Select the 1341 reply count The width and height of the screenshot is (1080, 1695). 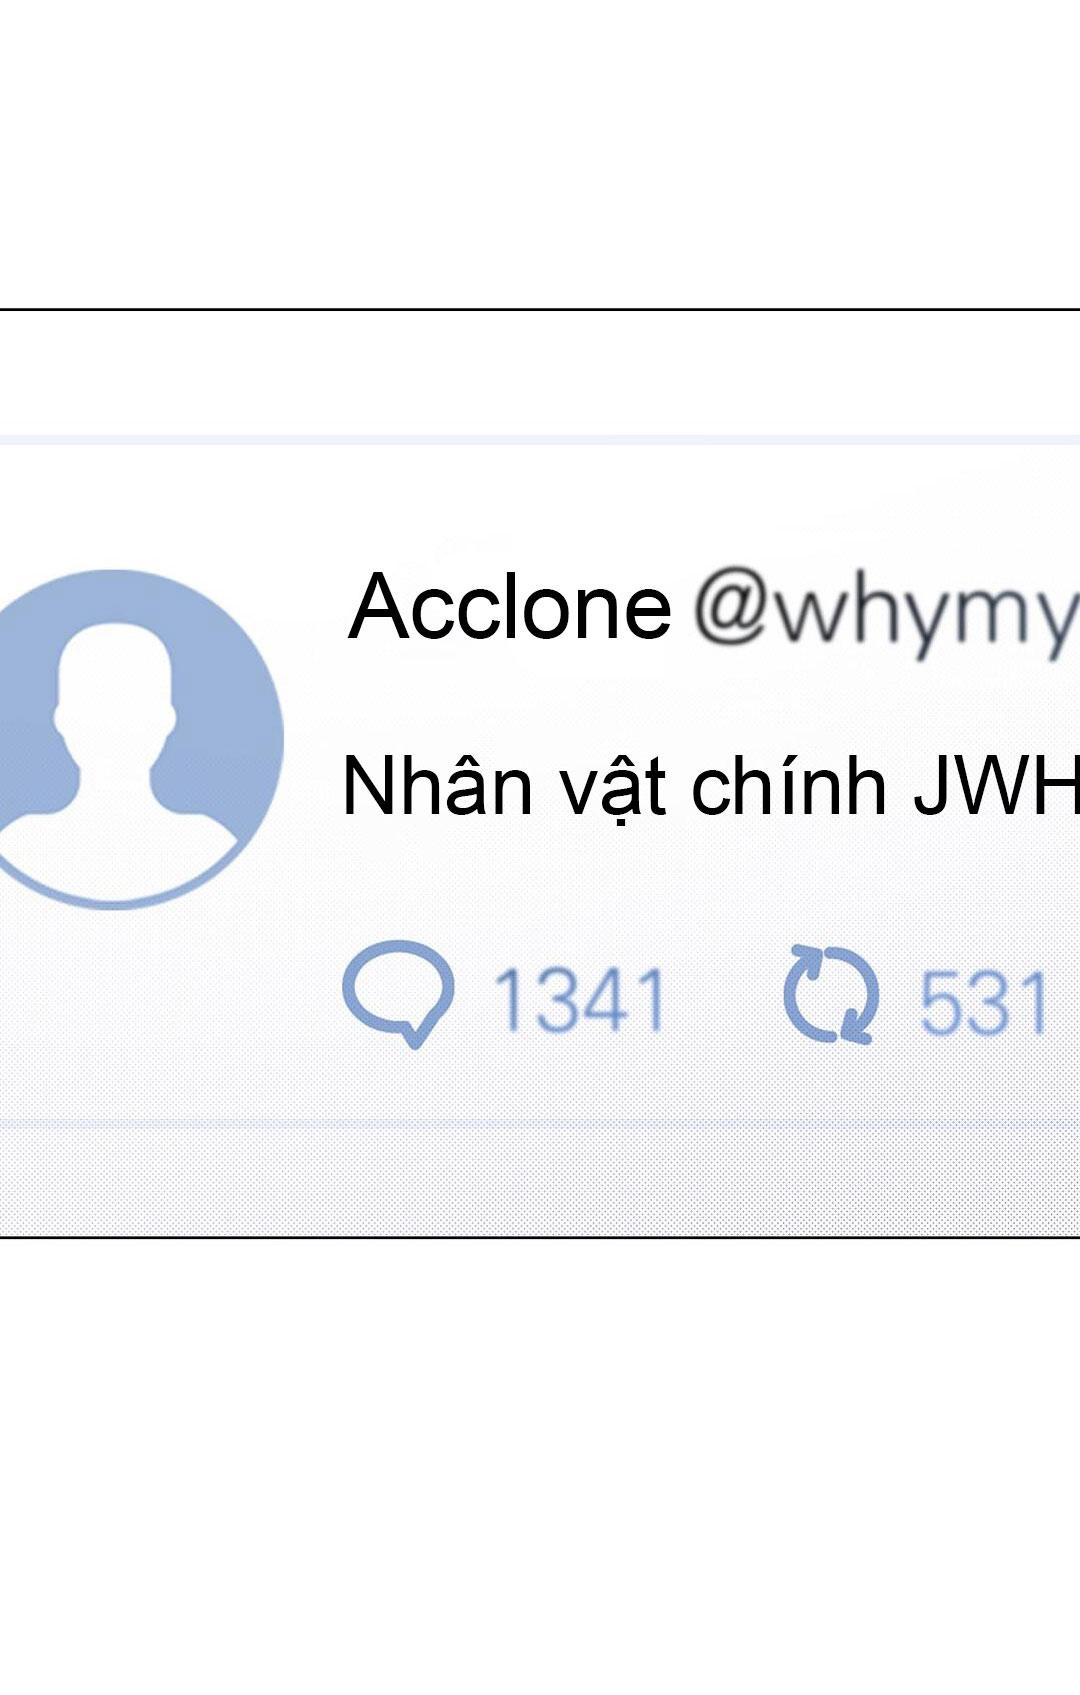580,999
